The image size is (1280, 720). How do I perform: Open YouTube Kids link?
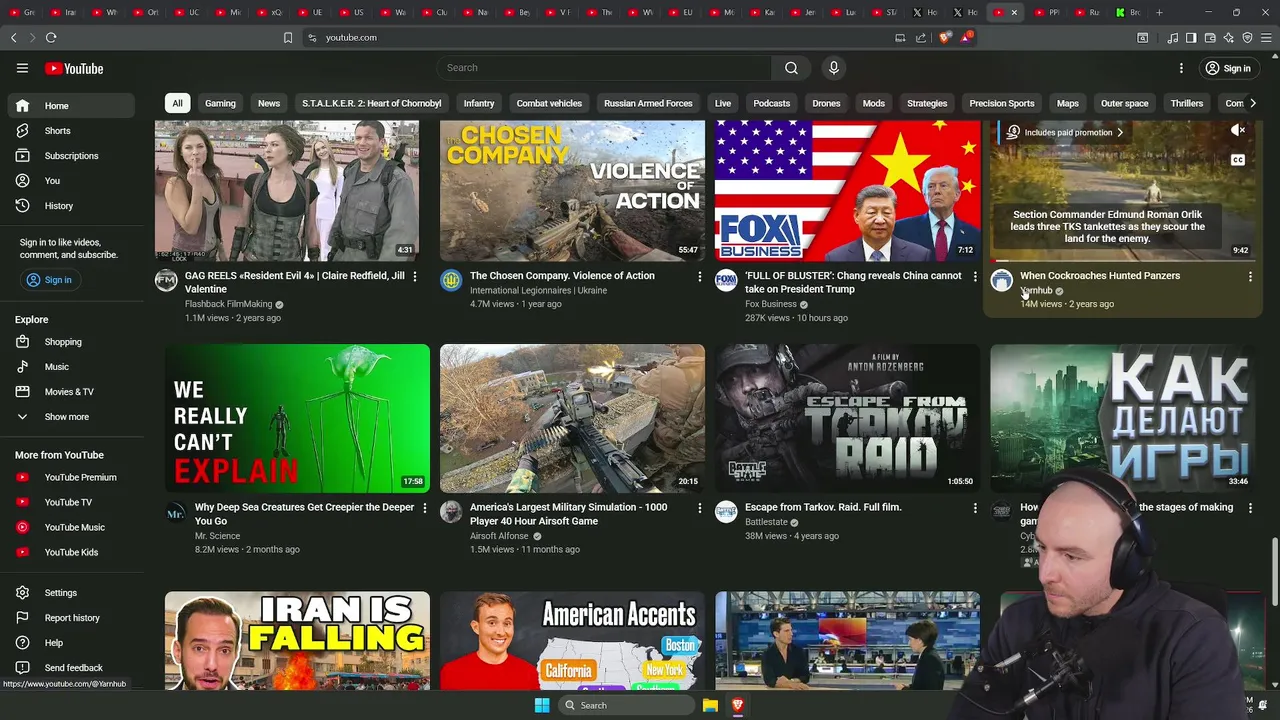point(70,552)
